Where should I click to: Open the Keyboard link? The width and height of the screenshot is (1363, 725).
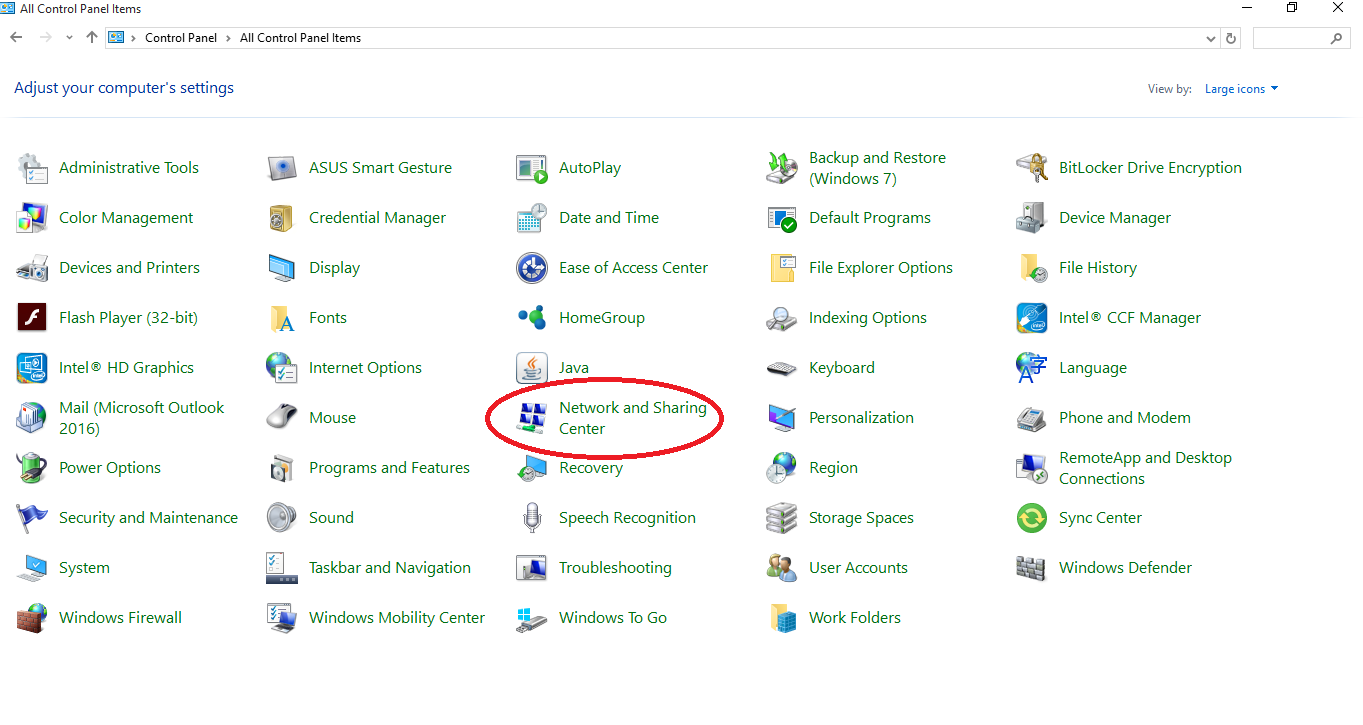[x=842, y=368]
